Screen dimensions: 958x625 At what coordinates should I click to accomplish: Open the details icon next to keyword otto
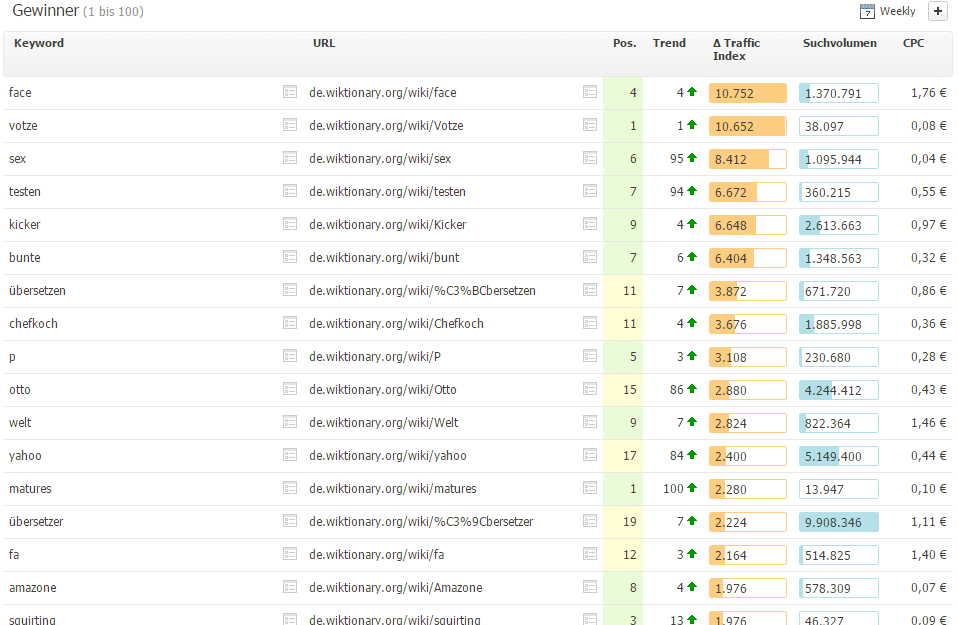[x=290, y=389]
